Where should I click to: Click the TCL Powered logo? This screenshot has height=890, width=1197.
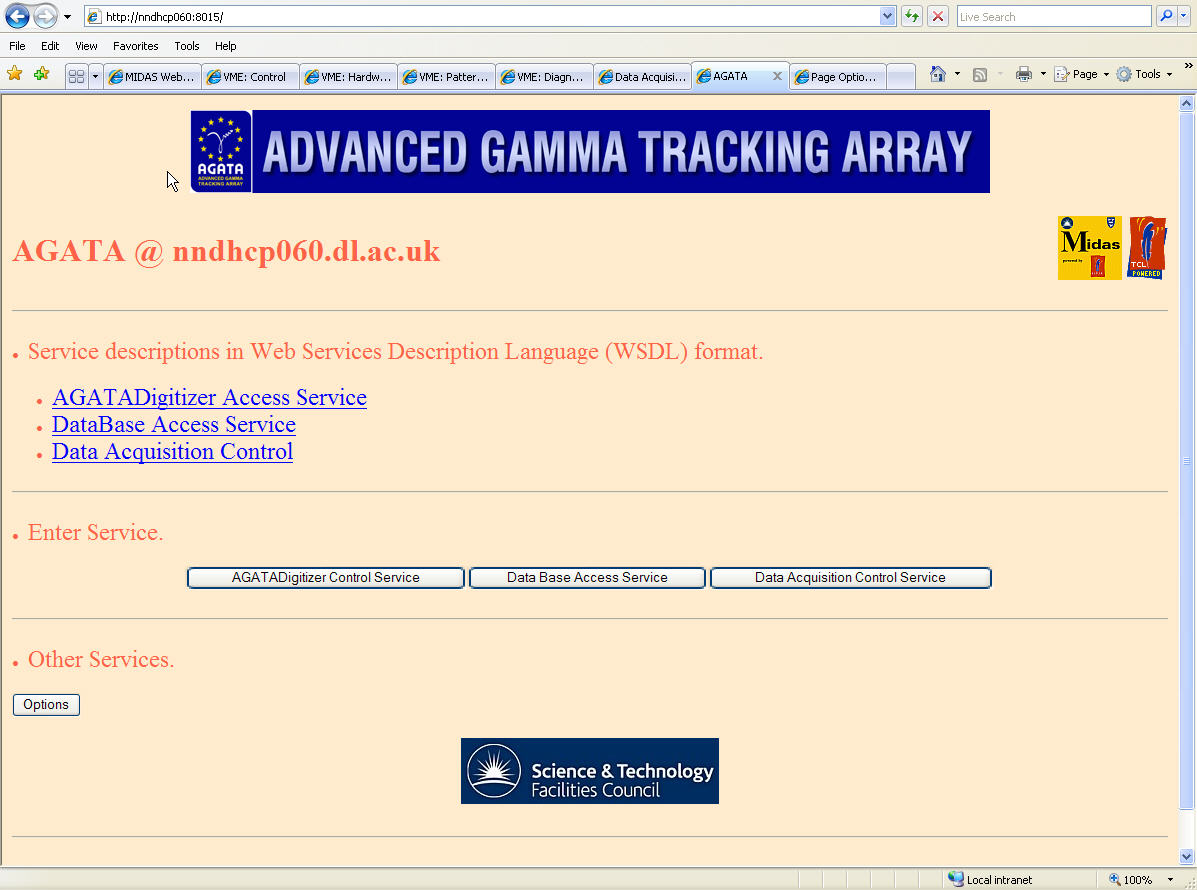[1147, 247]
